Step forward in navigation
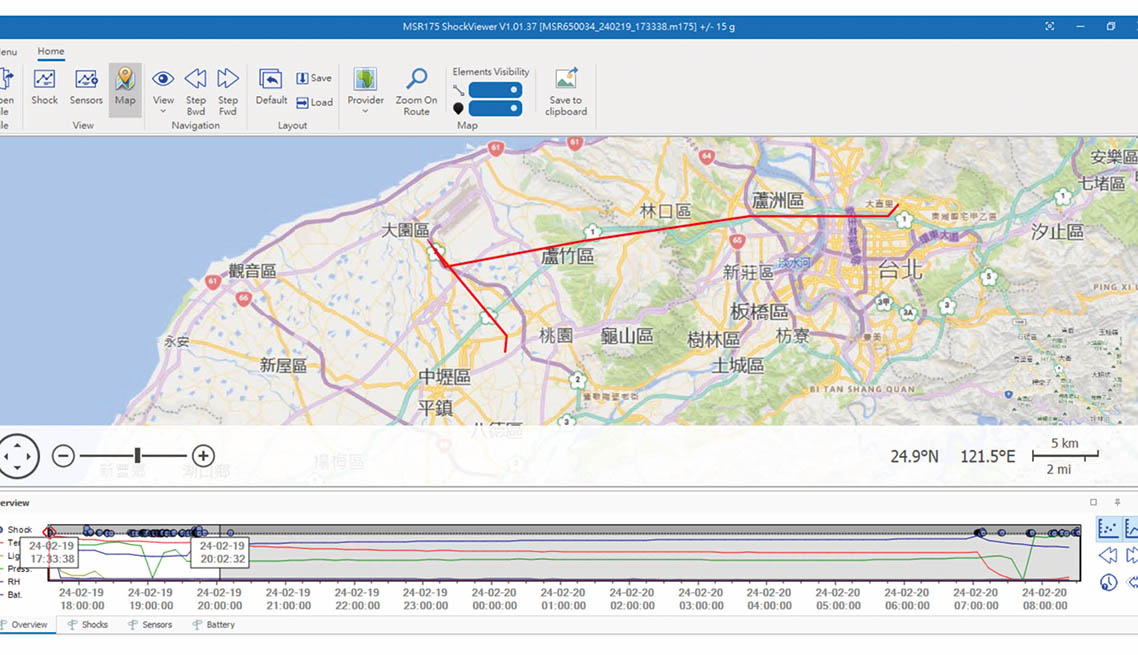 (228, 91)
